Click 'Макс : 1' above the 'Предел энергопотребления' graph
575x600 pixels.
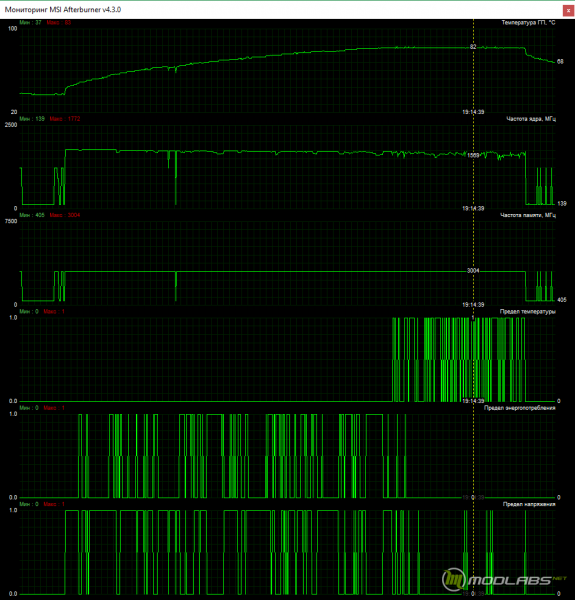click(x=54, y=408)
